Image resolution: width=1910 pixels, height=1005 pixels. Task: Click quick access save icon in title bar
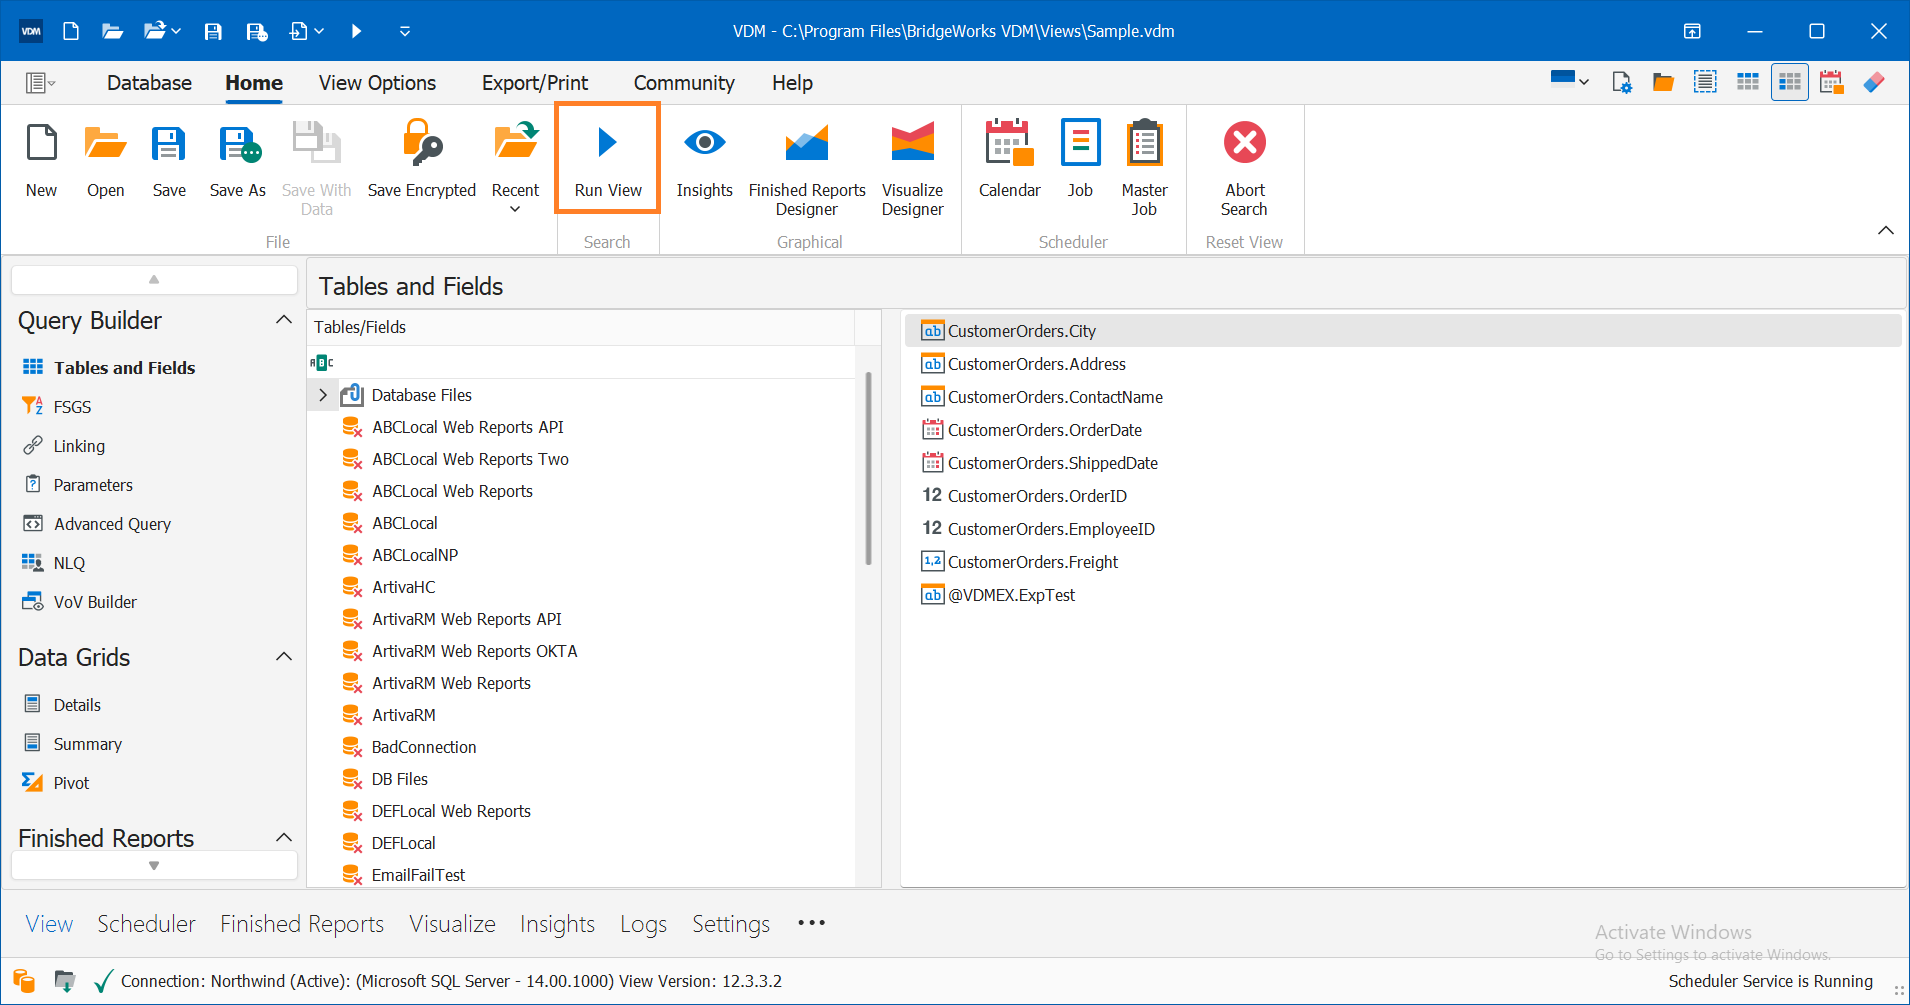click(x=213, y=31)
